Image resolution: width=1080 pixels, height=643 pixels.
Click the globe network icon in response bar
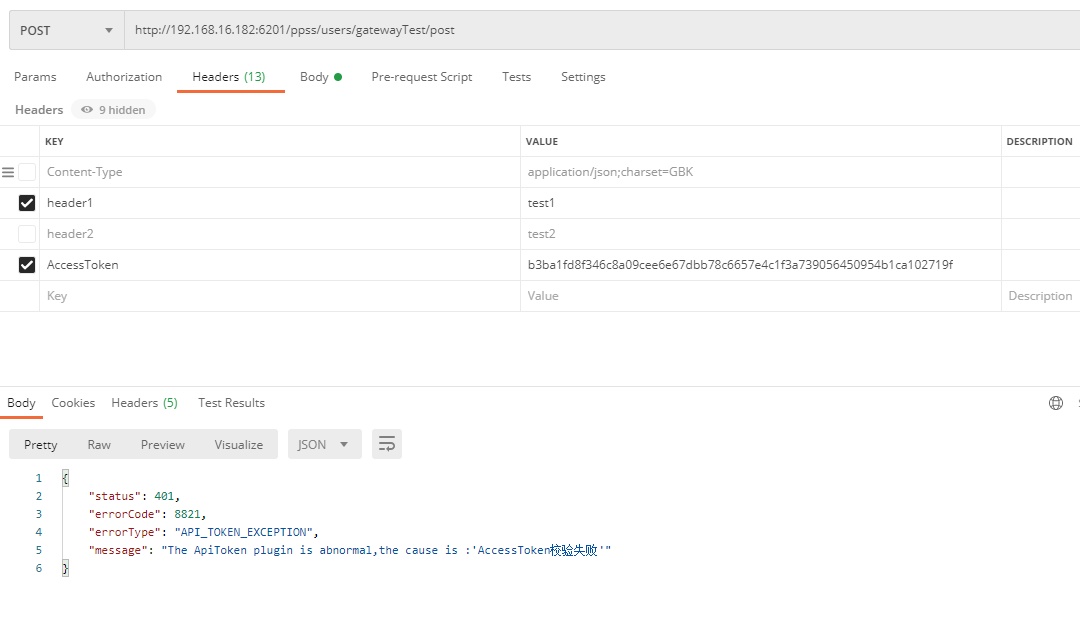tap(1055, 403)
